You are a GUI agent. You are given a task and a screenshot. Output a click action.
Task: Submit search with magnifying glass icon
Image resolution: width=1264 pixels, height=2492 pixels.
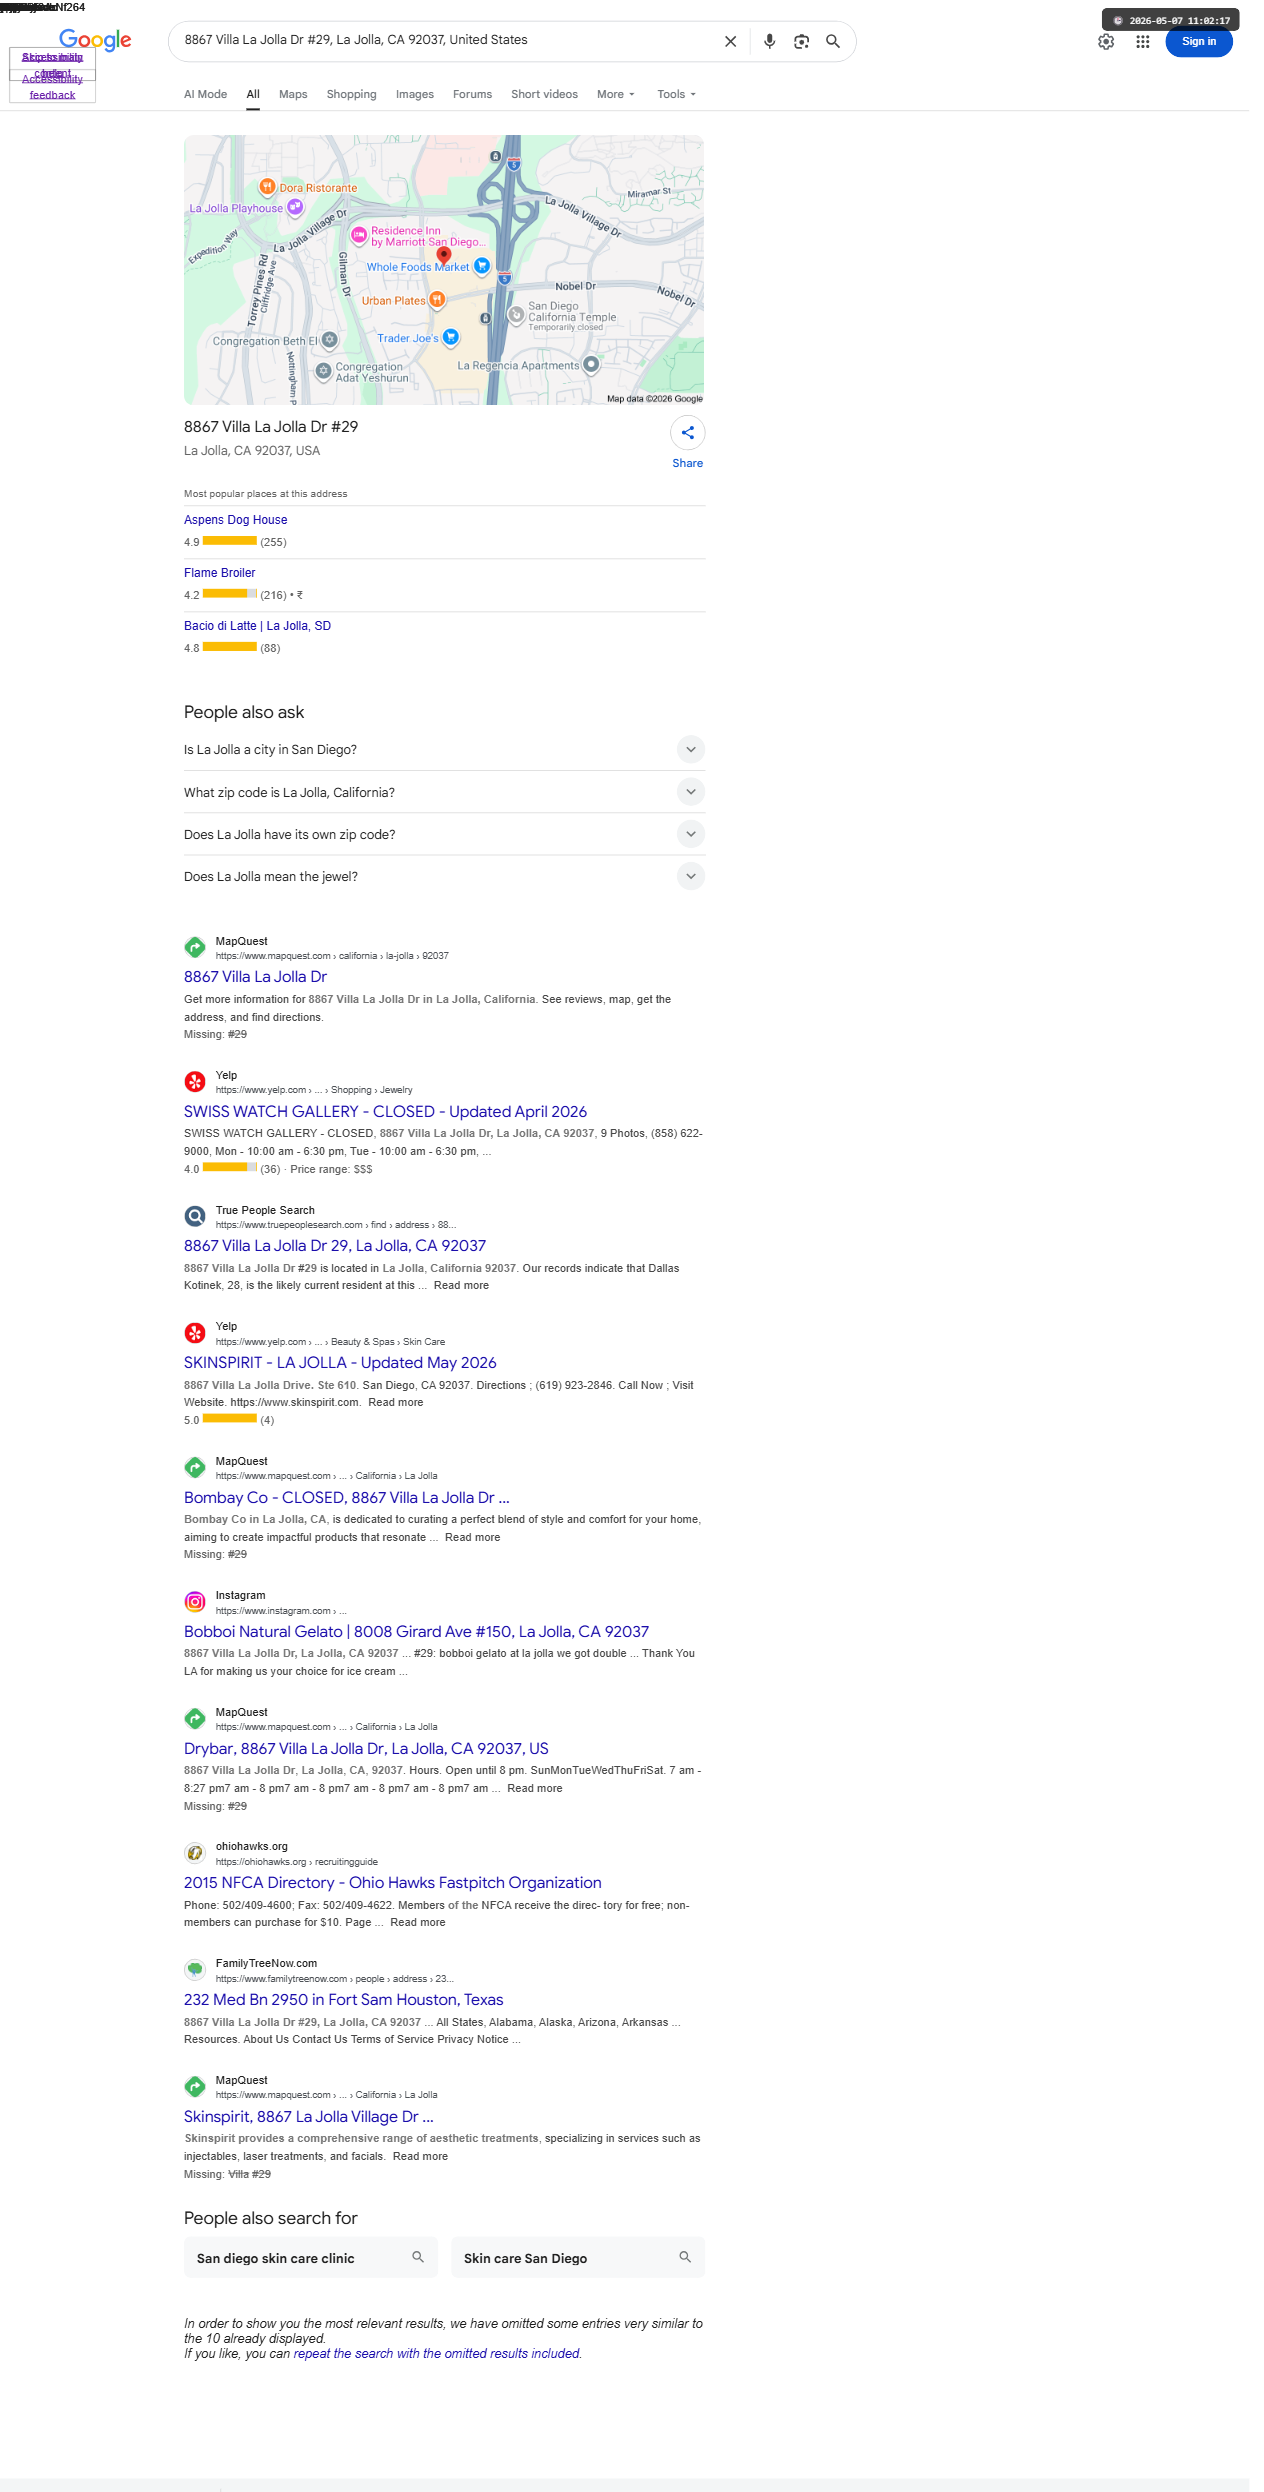832,41
